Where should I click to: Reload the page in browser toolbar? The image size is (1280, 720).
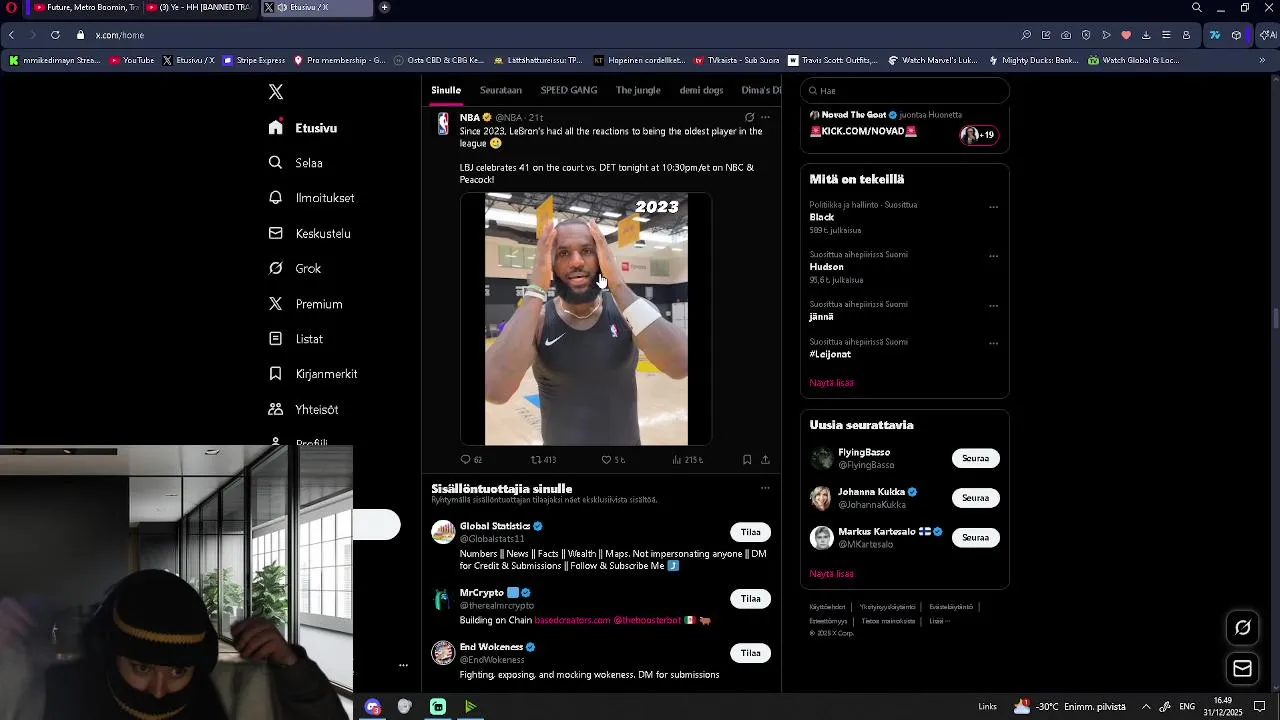click(55, 35)
